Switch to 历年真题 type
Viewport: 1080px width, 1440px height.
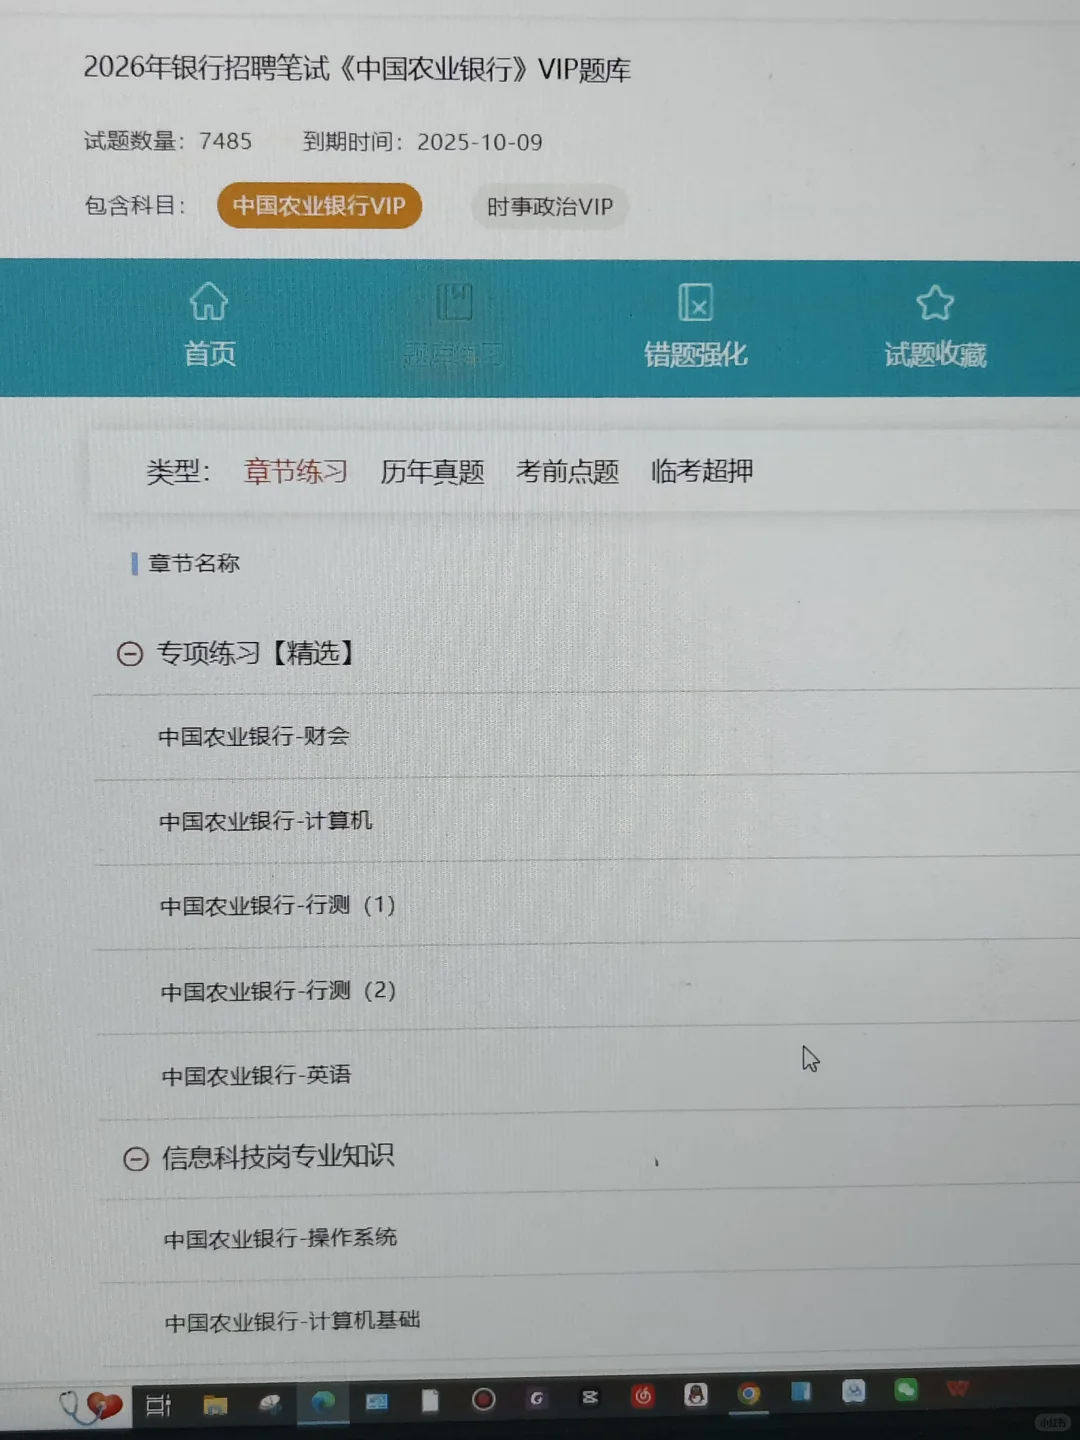pyautogui.click(x=432, y=471)
